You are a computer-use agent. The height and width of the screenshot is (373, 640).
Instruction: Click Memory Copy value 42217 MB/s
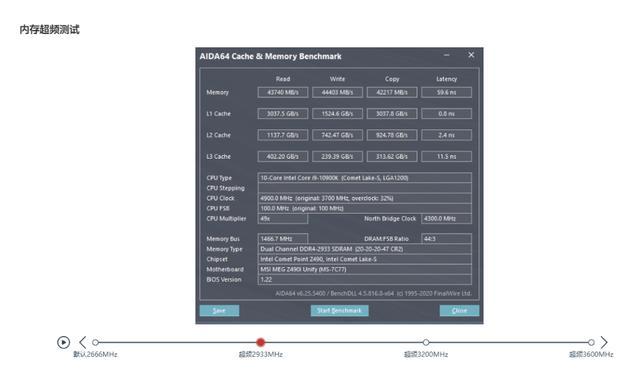[x=392, y=92]
